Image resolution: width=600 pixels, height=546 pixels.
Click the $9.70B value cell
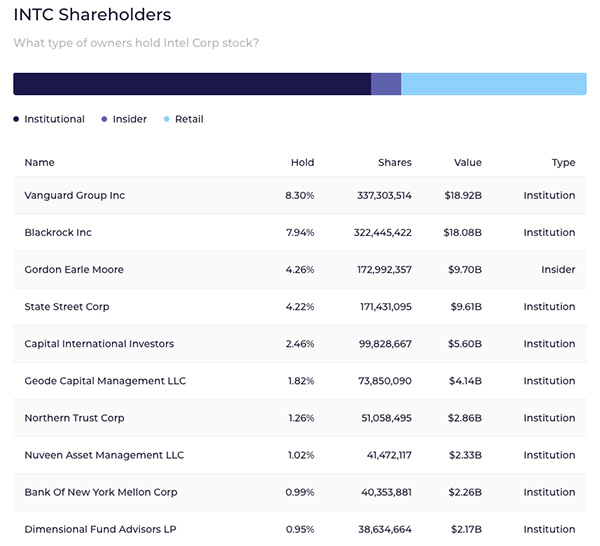pyautogui.click(x=465, y=270)
